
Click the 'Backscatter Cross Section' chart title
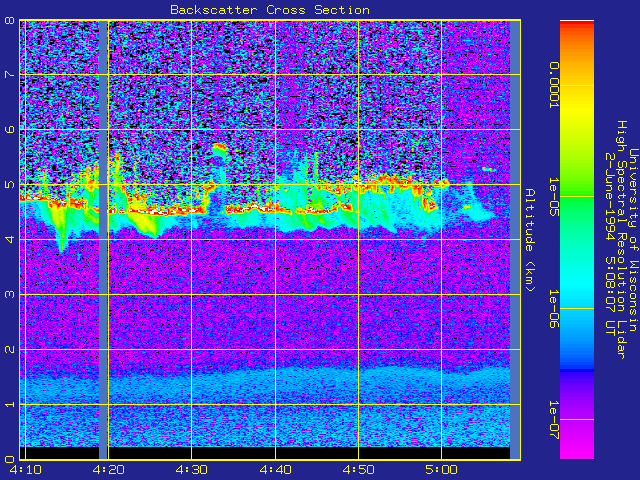[x=270, y=10]
